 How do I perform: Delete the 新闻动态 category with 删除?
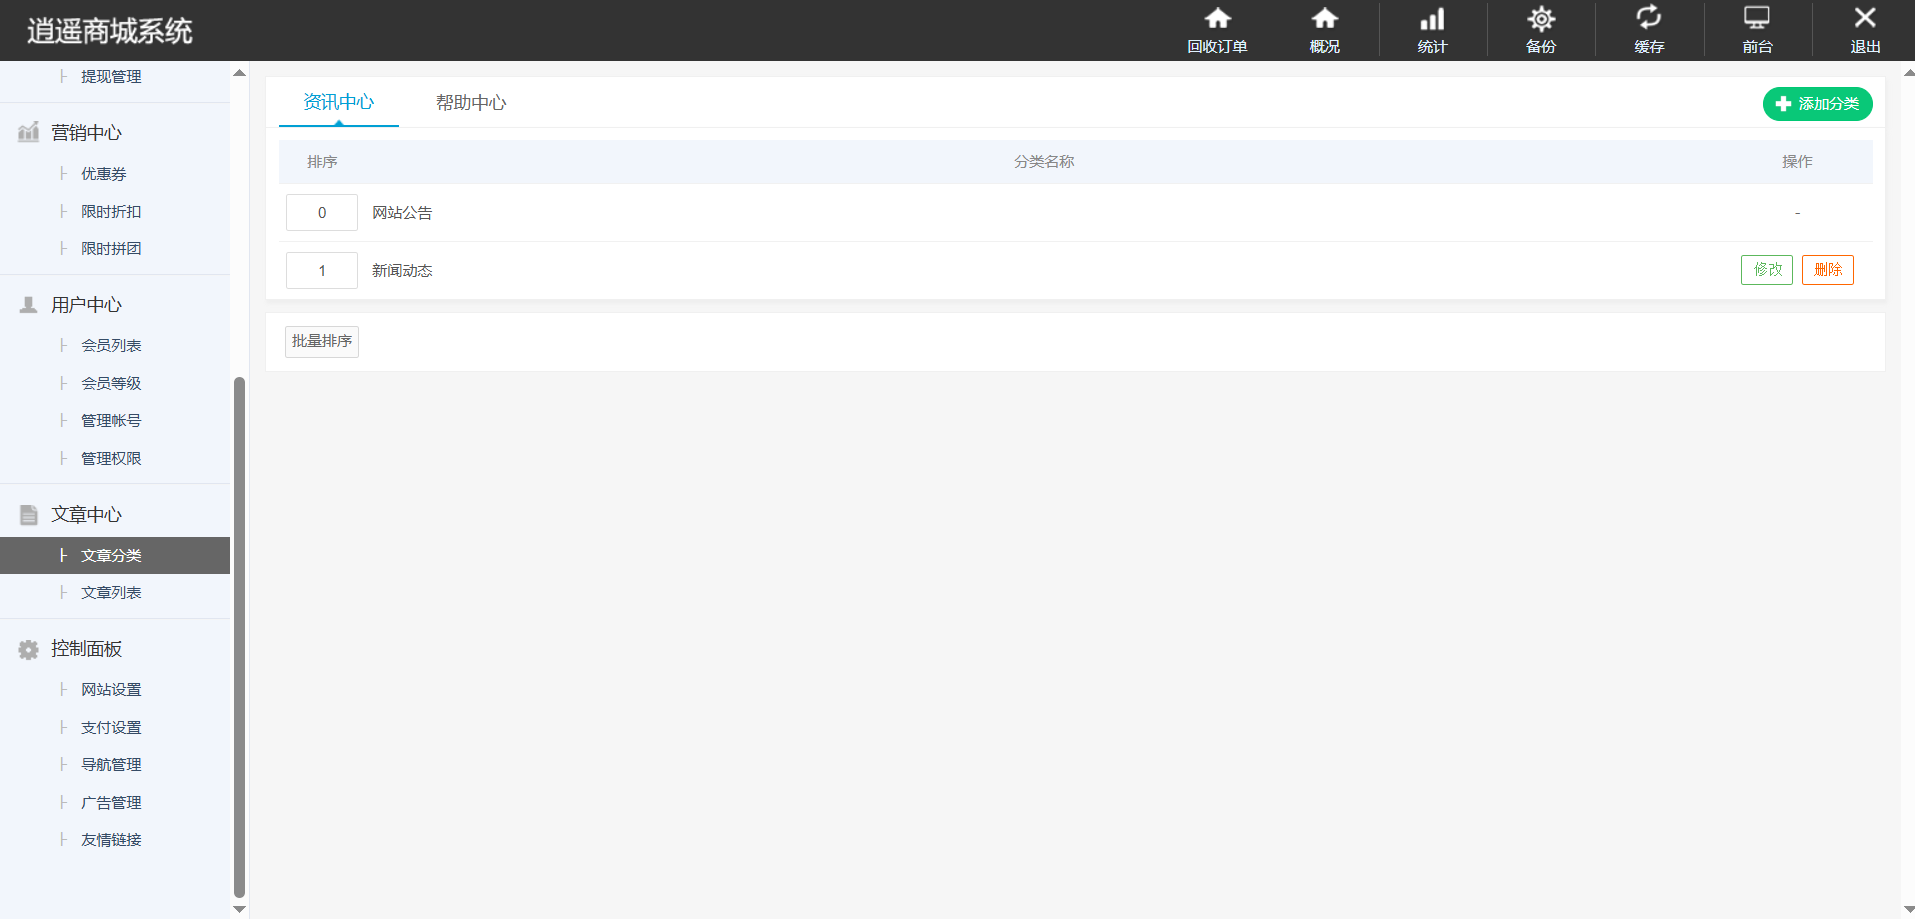tap(1827, 270)
